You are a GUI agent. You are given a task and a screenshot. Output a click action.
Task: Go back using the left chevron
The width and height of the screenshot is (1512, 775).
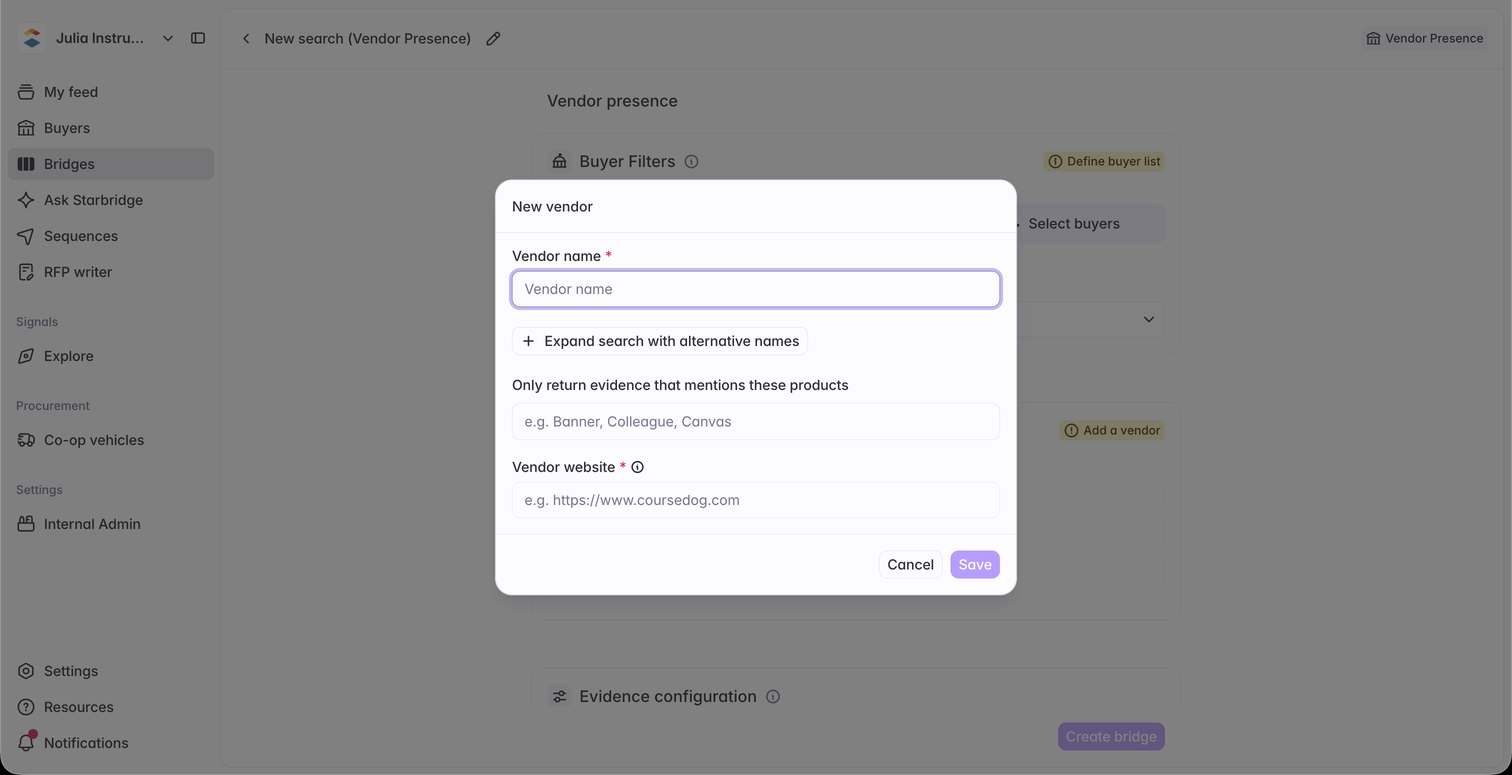[246, 38]
